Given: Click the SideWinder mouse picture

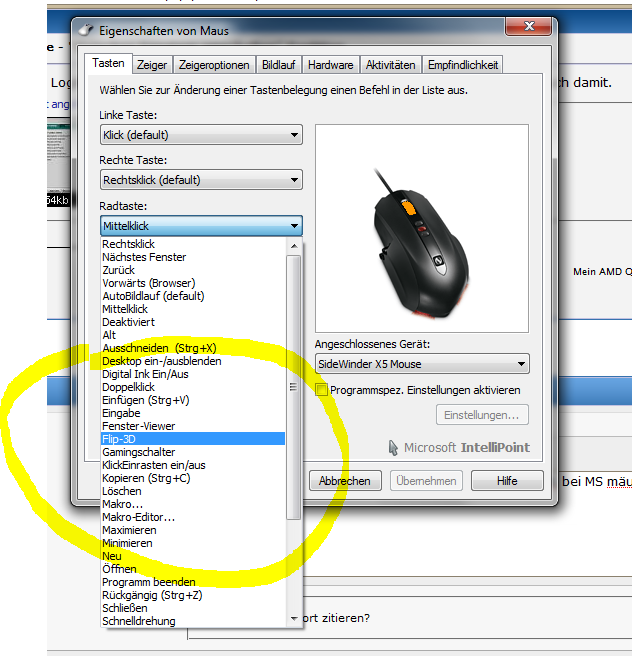Looking at the screenshot, I should (422, 242).
